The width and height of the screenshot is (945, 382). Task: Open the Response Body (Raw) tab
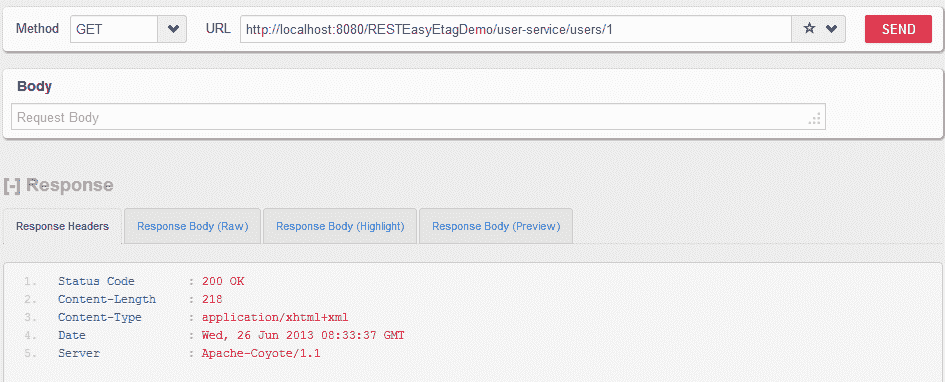point(192,227)
